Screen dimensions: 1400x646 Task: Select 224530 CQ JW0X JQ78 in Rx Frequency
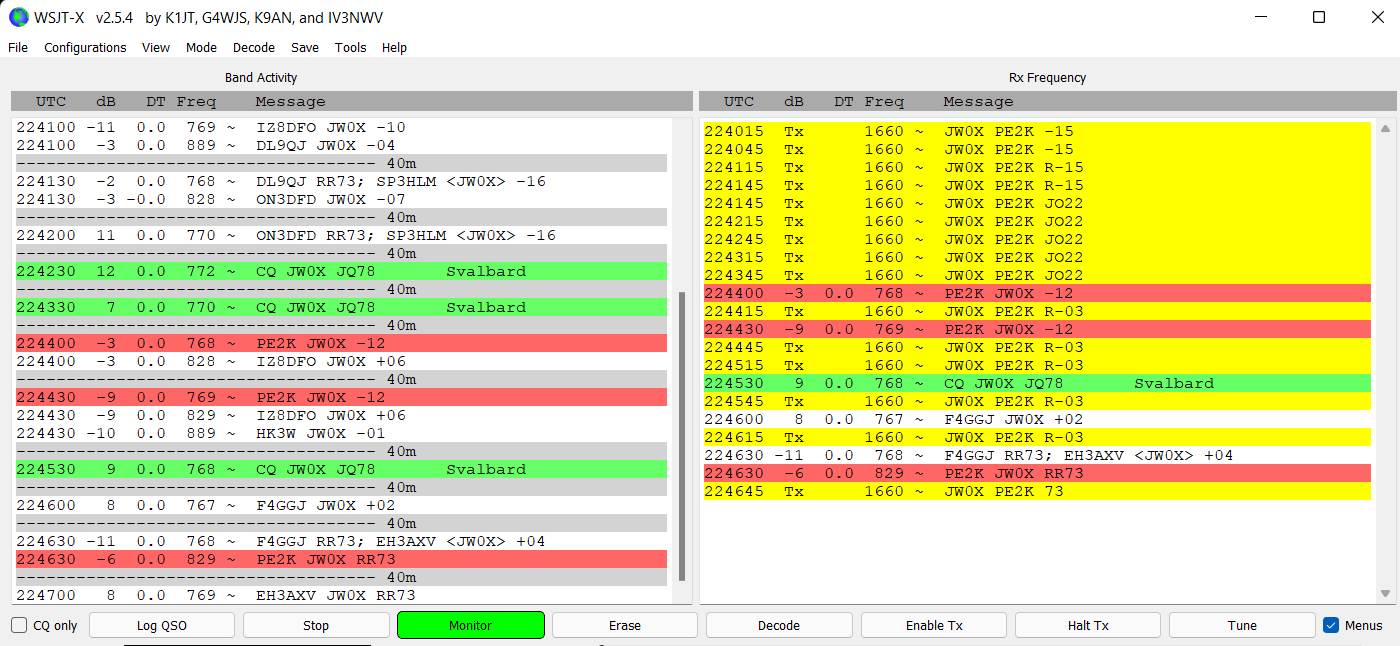(1037, 383)
